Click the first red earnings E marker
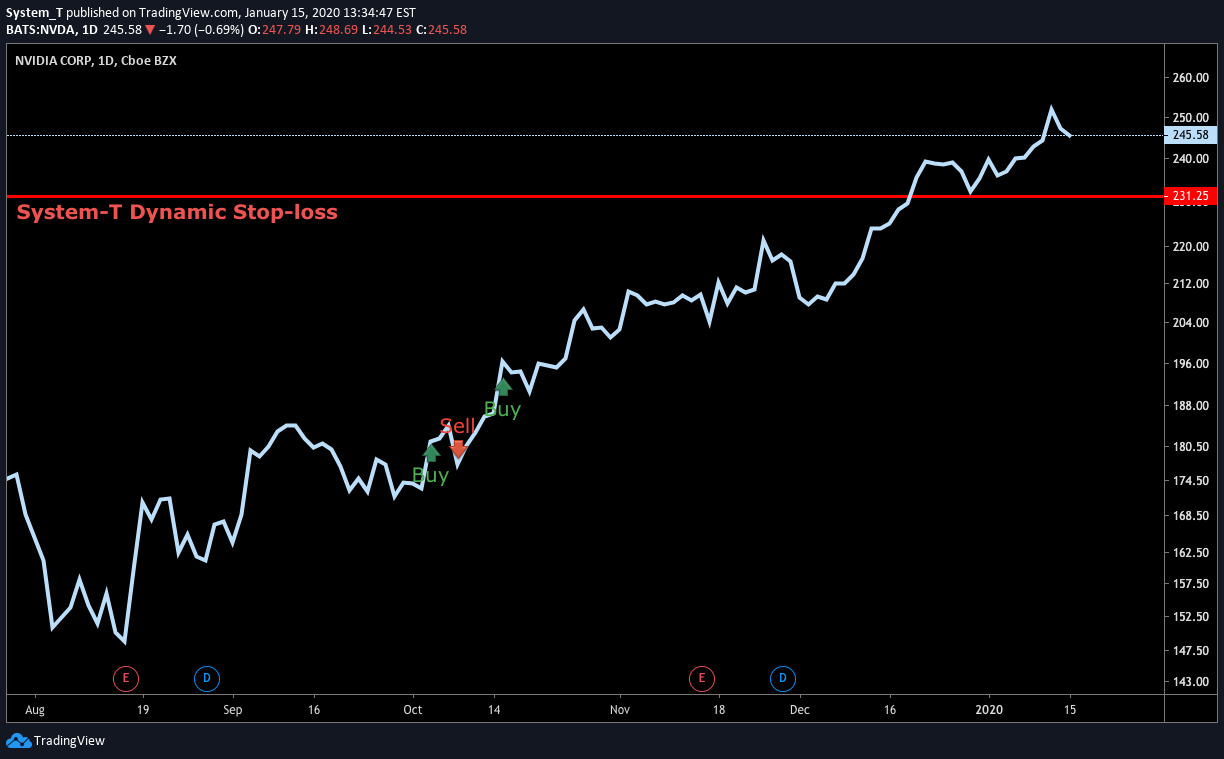The image size is (1224, 759). coord(126,679)
